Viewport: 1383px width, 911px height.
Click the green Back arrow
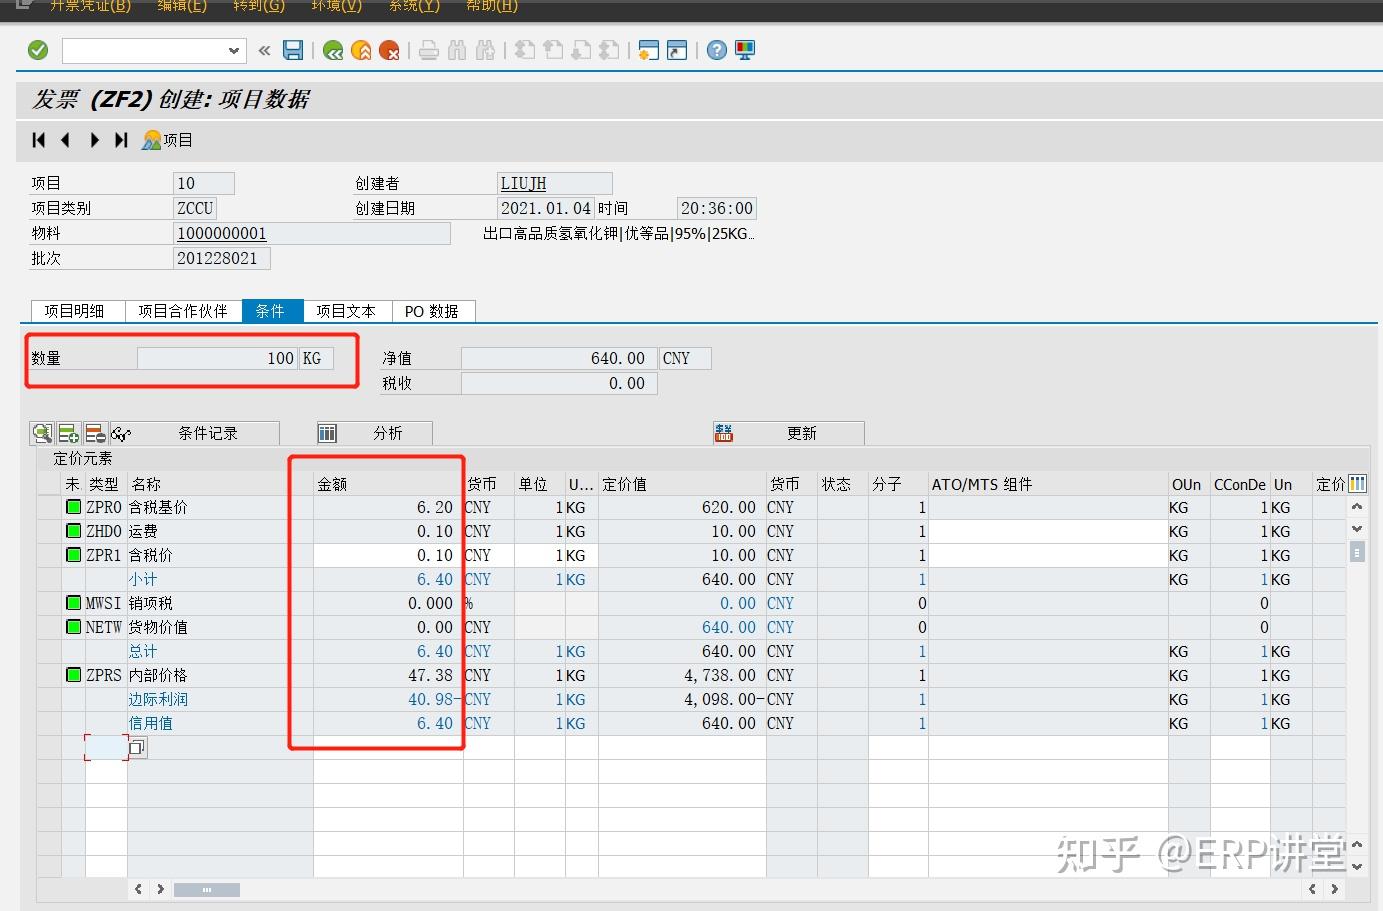pyautogui.click(x=333, y=50)
